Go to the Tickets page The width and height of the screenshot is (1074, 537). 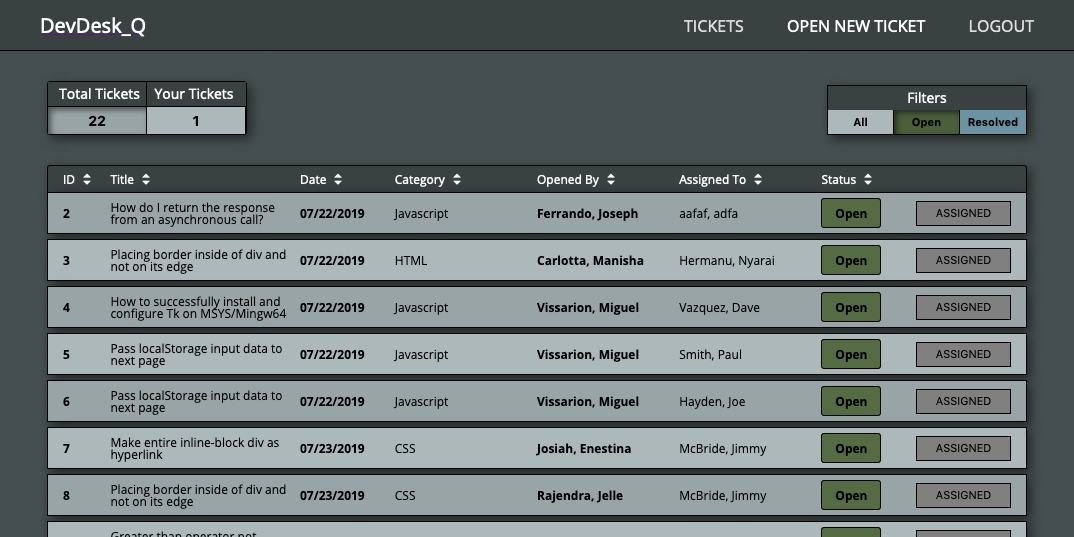pyautogui.click(x=713, y=26)
